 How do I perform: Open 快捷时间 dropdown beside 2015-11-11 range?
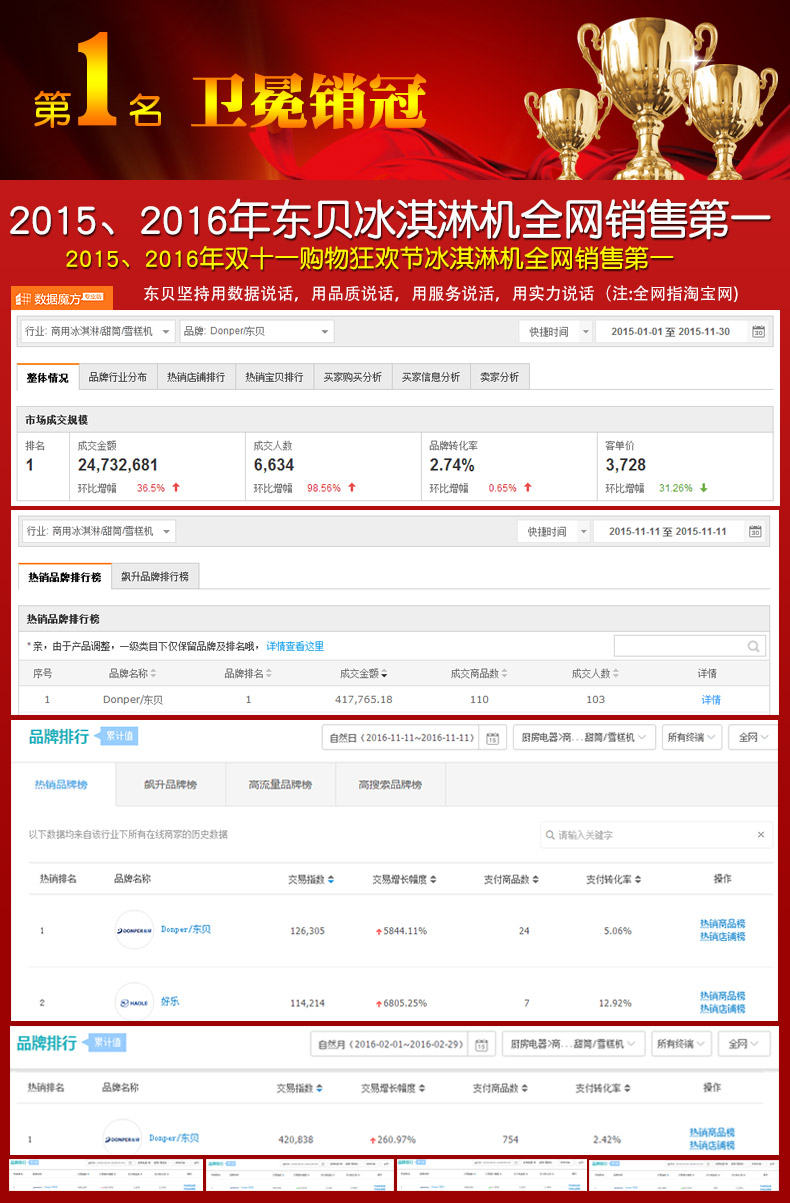coord(553,531)
